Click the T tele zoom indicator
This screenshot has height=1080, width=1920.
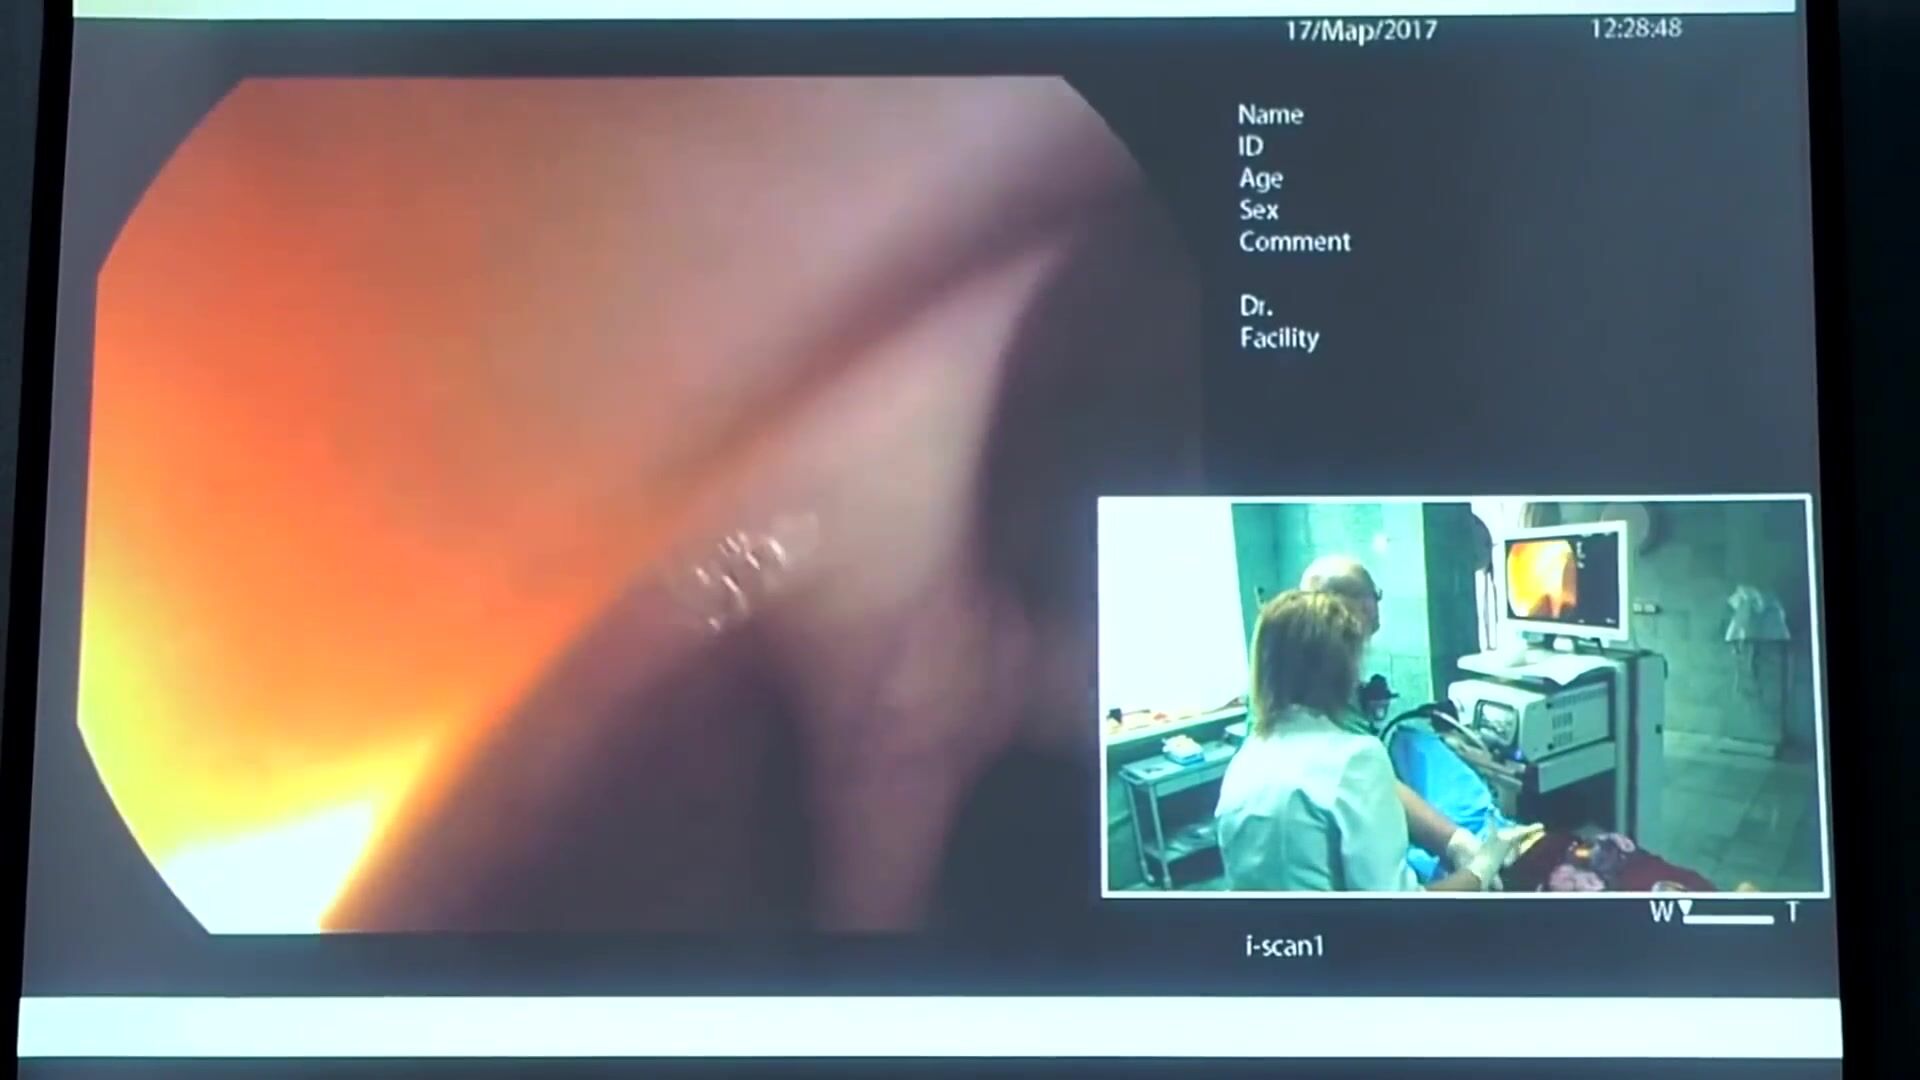(x=1793, y=912)
